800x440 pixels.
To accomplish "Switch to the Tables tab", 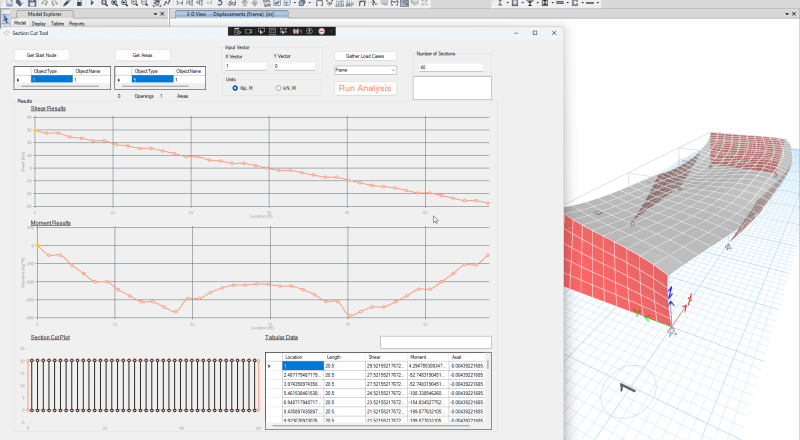I will pyautogui.click(x=58, y=23).
